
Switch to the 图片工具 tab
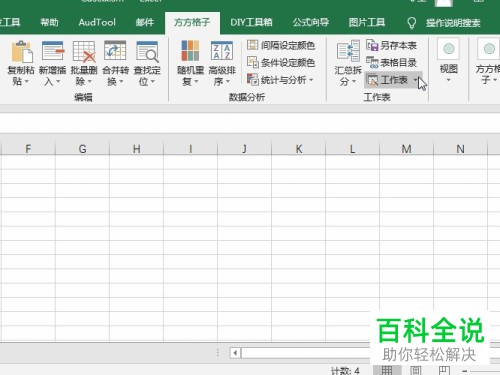(x=367, y=22)
